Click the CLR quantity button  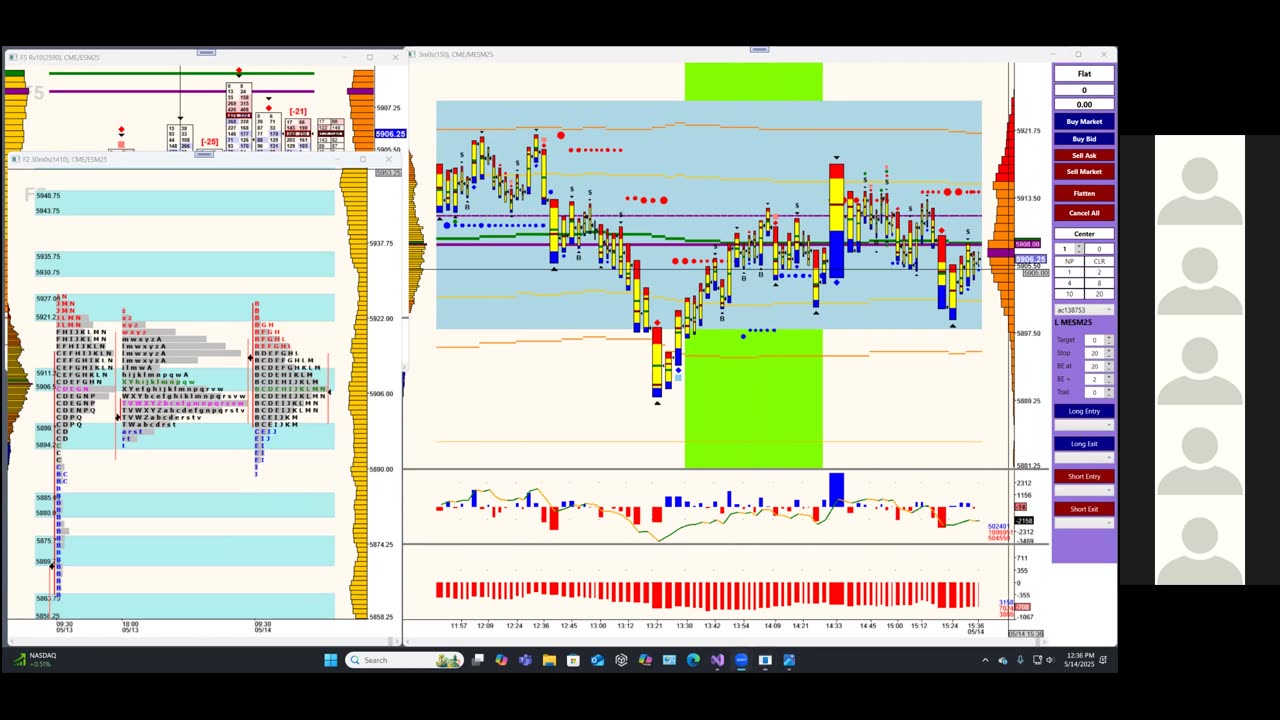coord(1099,261)
